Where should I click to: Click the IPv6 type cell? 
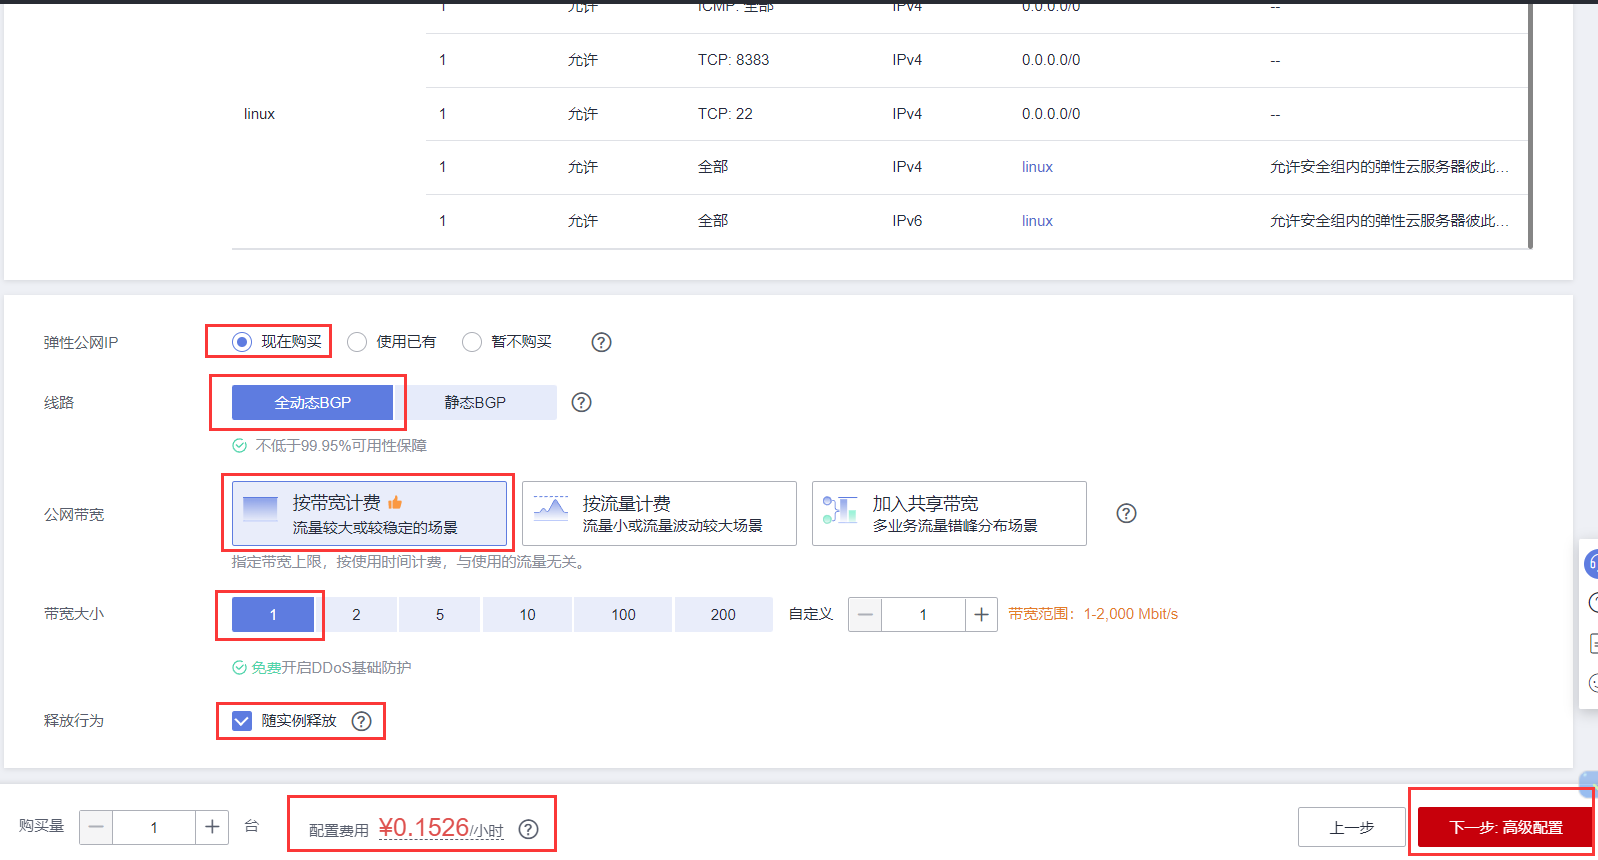coord(907,221)
